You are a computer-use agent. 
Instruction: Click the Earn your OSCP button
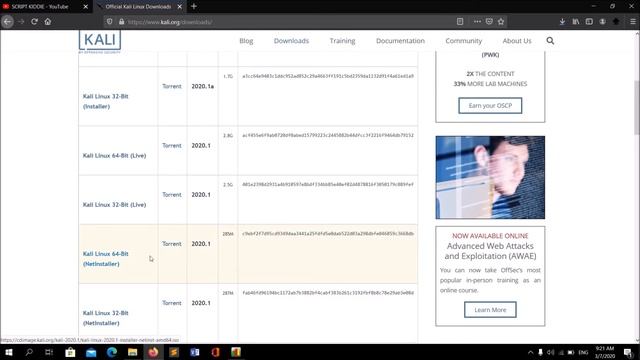(x=490, y=105)
